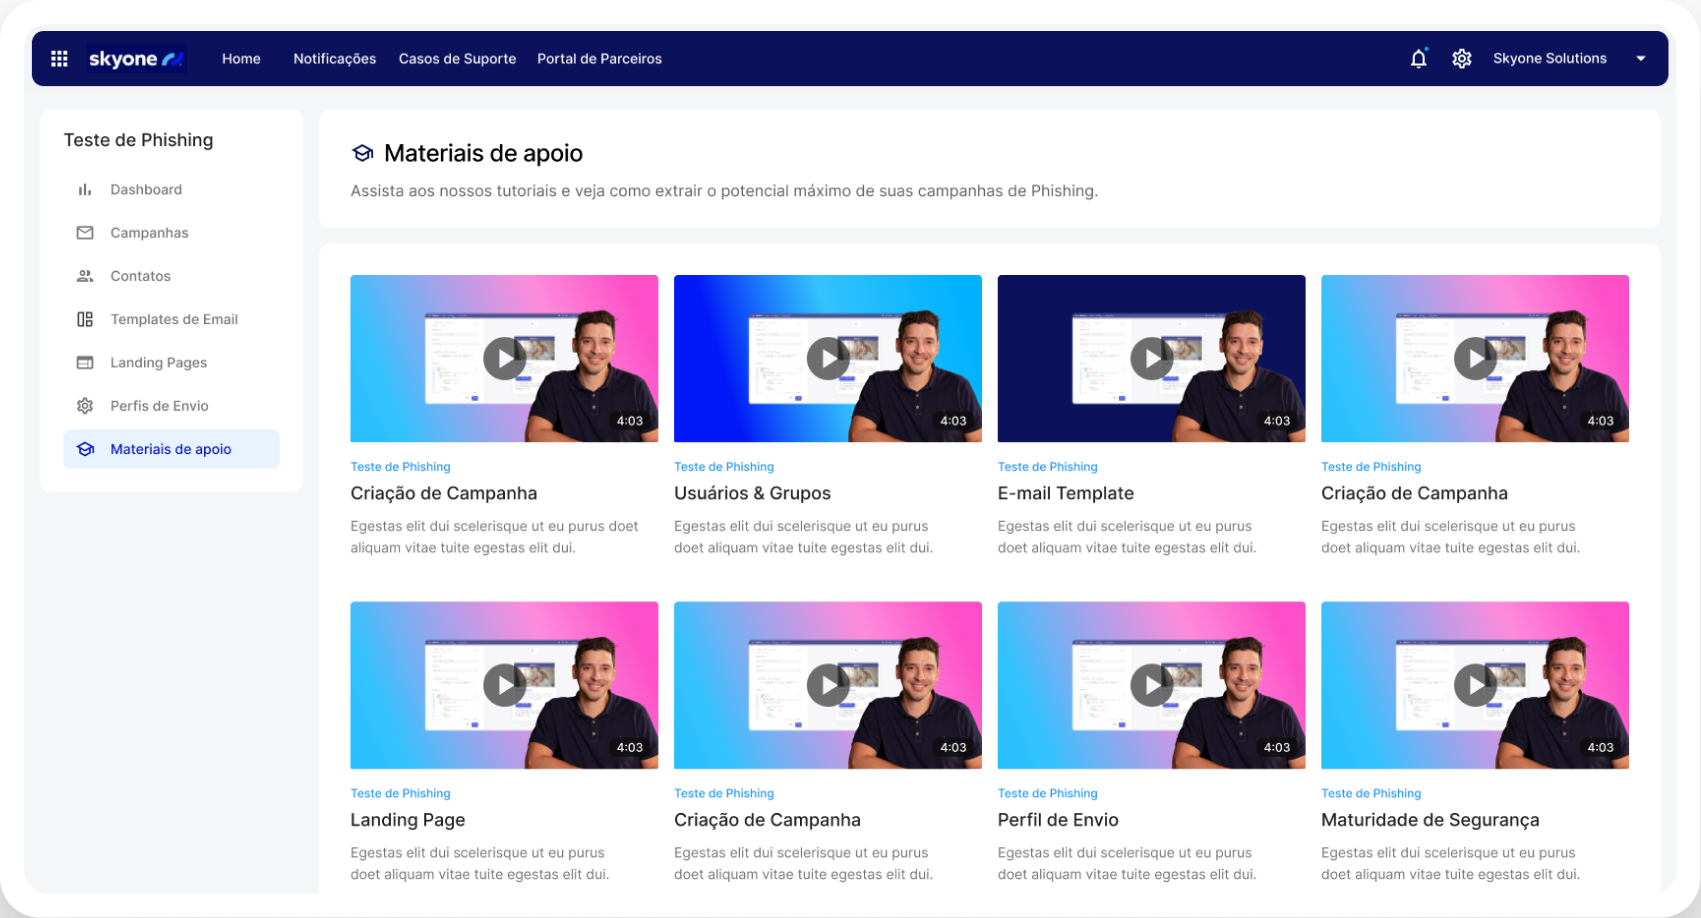Open the apps grid icon in top navigation
Viewport: 1701px width, 918px height.
pyautogui.click(x=59, y=58)
